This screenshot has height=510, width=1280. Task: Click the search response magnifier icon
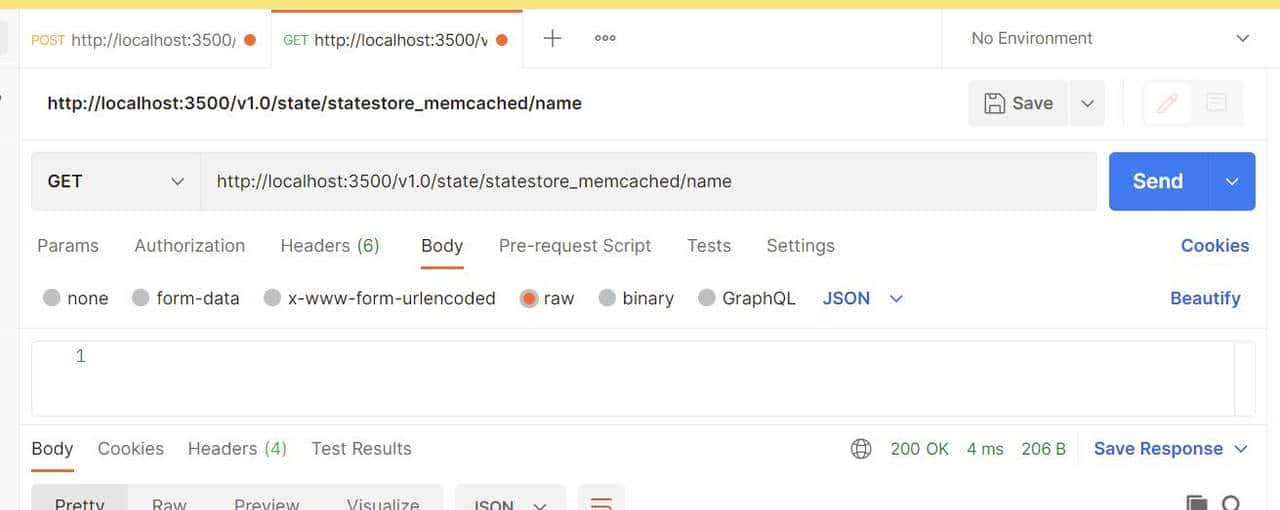1231,502
